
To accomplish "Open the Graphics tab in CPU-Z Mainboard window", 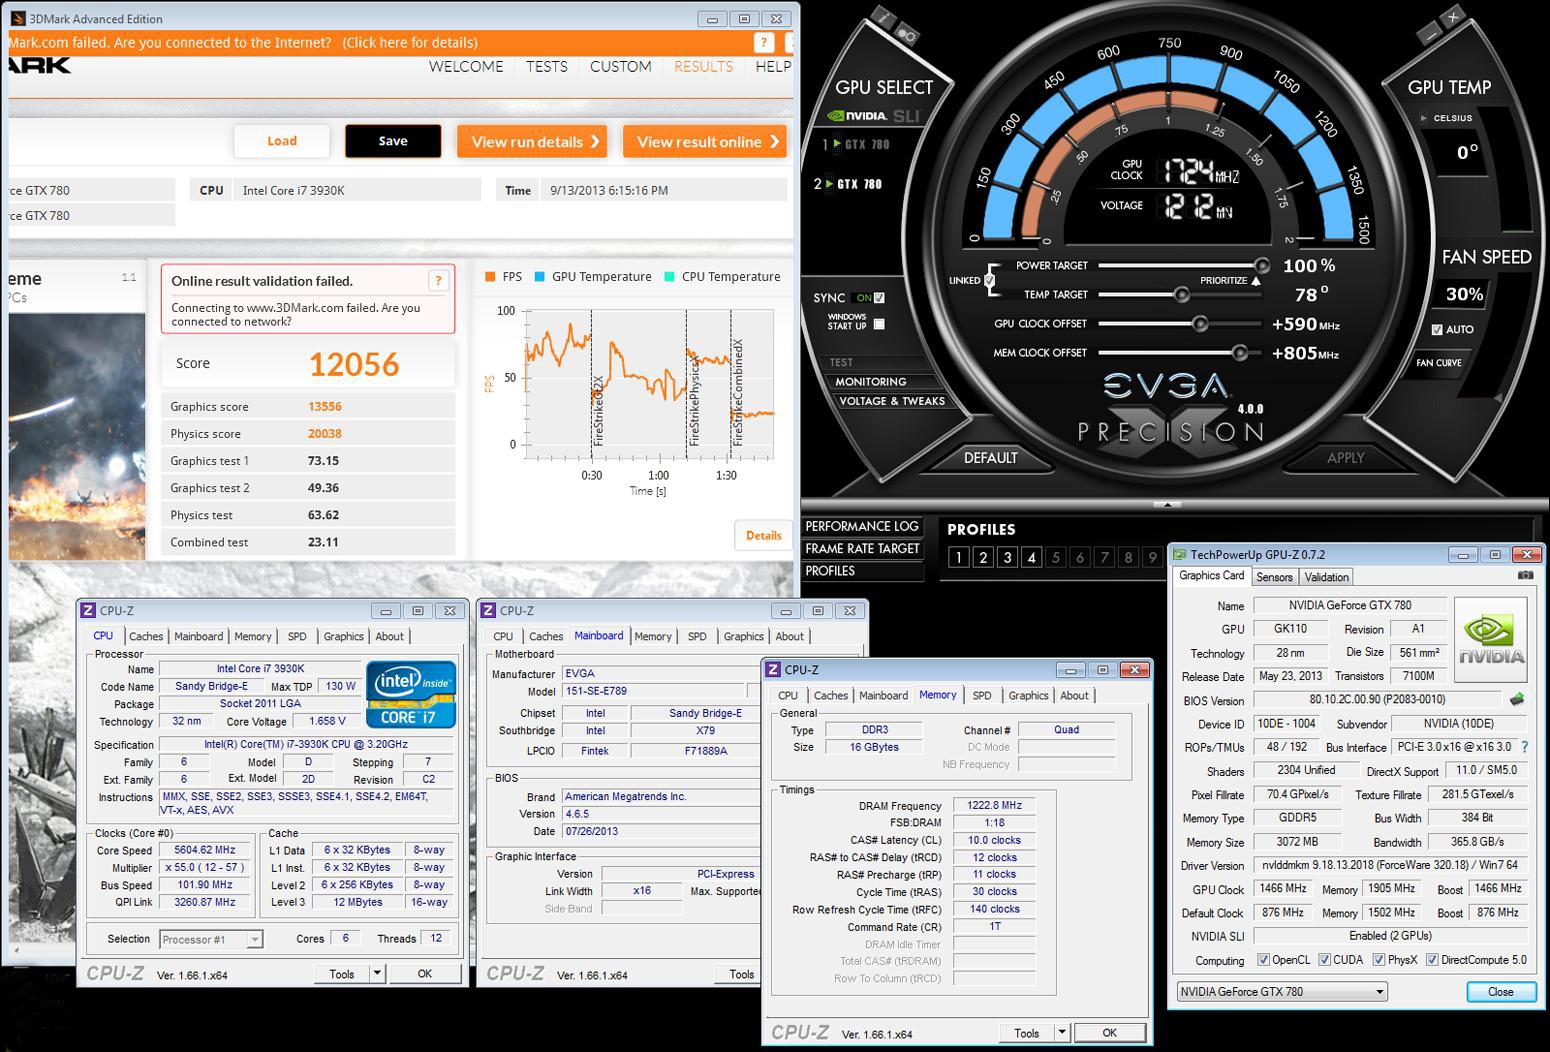I will pos(743,636).
